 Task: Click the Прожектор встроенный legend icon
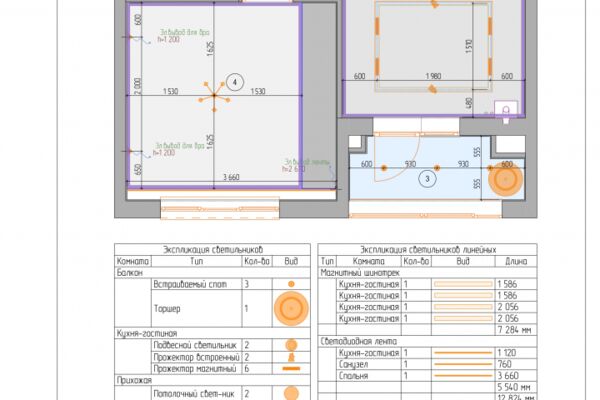(291, 357)
